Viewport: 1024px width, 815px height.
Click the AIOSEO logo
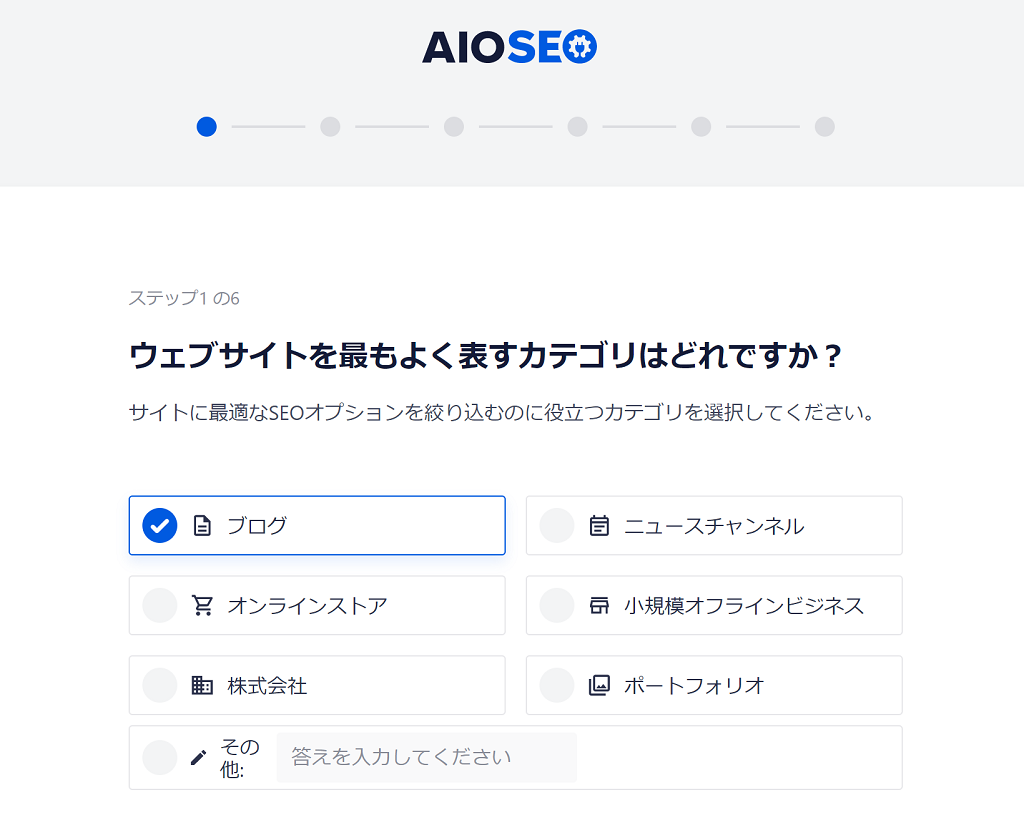(509, 47)
